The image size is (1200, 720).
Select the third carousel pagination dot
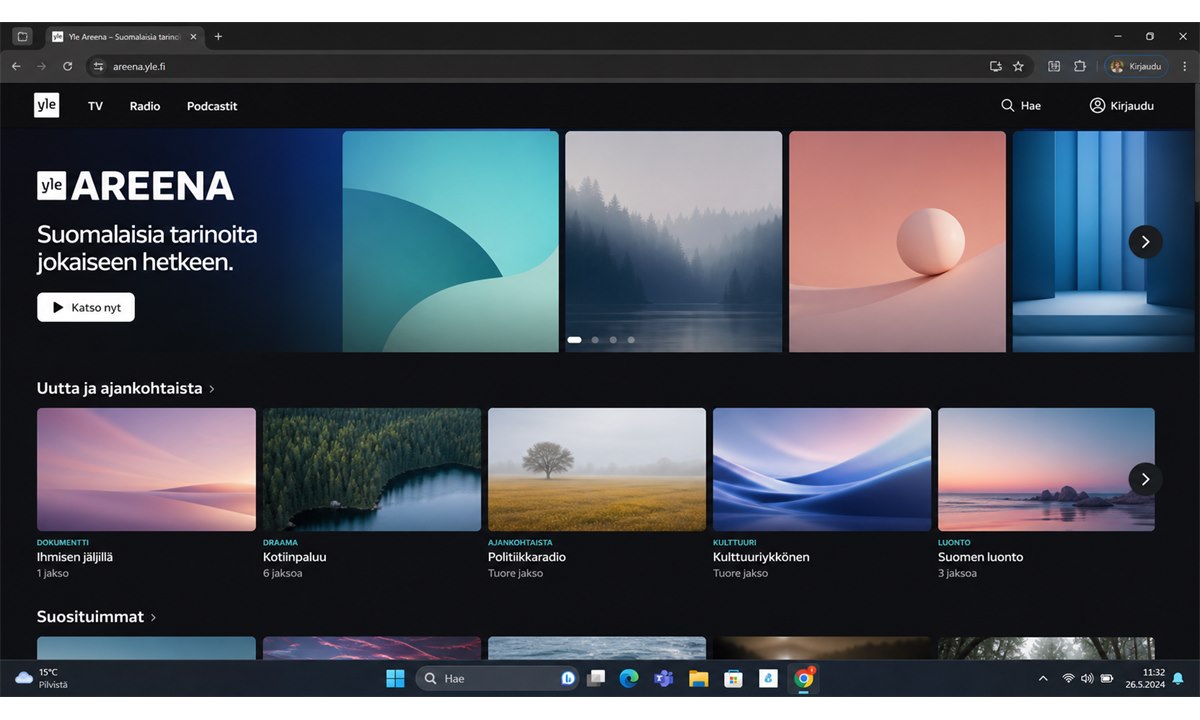tap(613, 340)
